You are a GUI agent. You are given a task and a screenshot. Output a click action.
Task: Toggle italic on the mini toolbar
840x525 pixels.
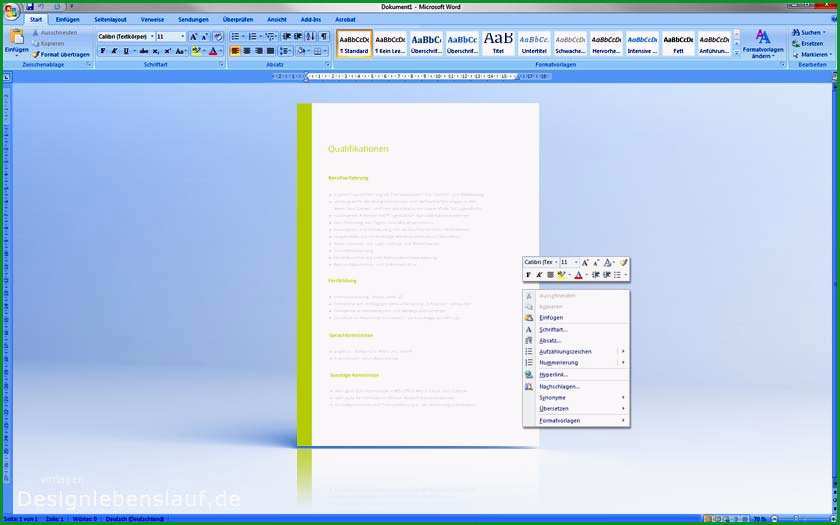pyautogui.click(x=539, y=275)
